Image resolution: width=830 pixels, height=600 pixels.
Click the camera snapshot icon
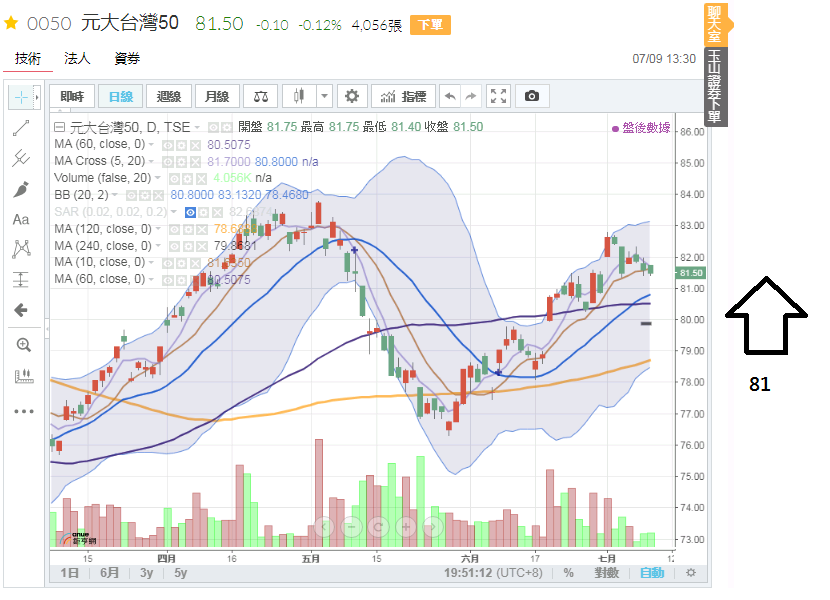pyautogui.click(x=532, y=96)
